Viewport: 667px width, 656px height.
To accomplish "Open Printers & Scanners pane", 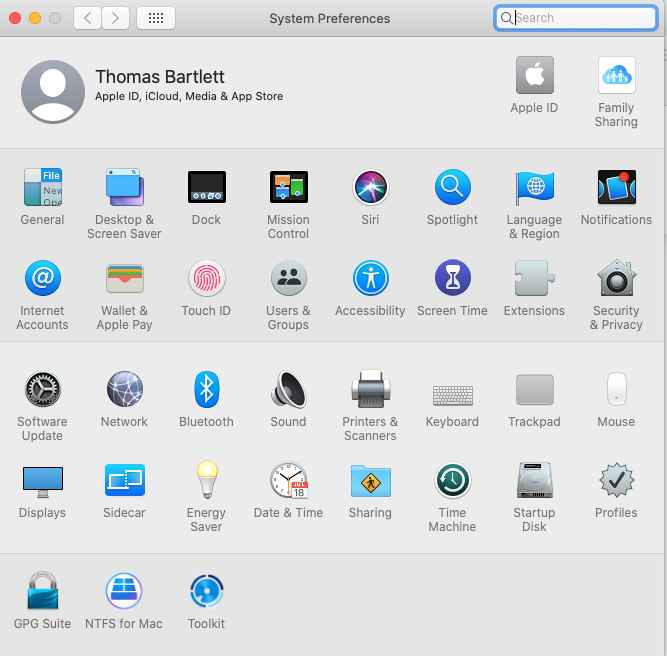I will click(371, 389).
